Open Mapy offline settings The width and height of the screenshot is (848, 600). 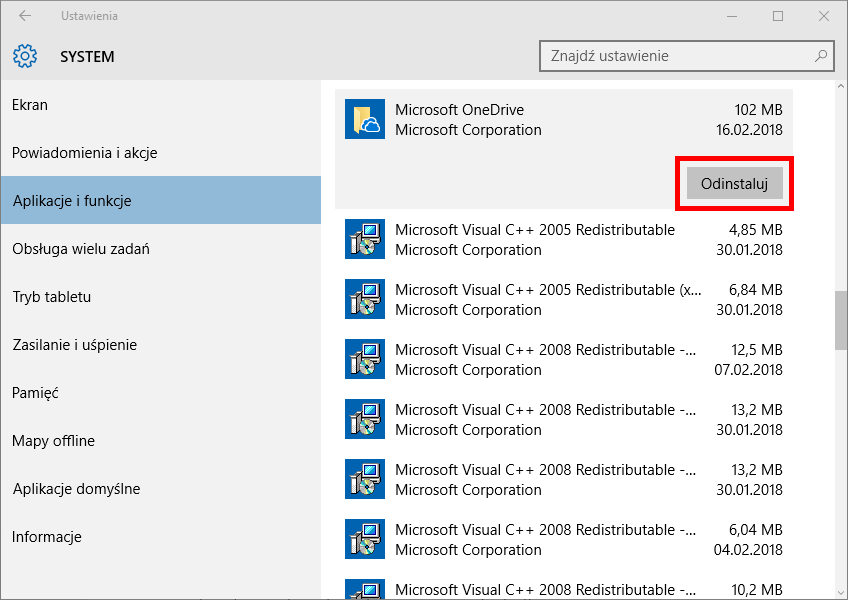pyautogui.click(x=161, y=441)
